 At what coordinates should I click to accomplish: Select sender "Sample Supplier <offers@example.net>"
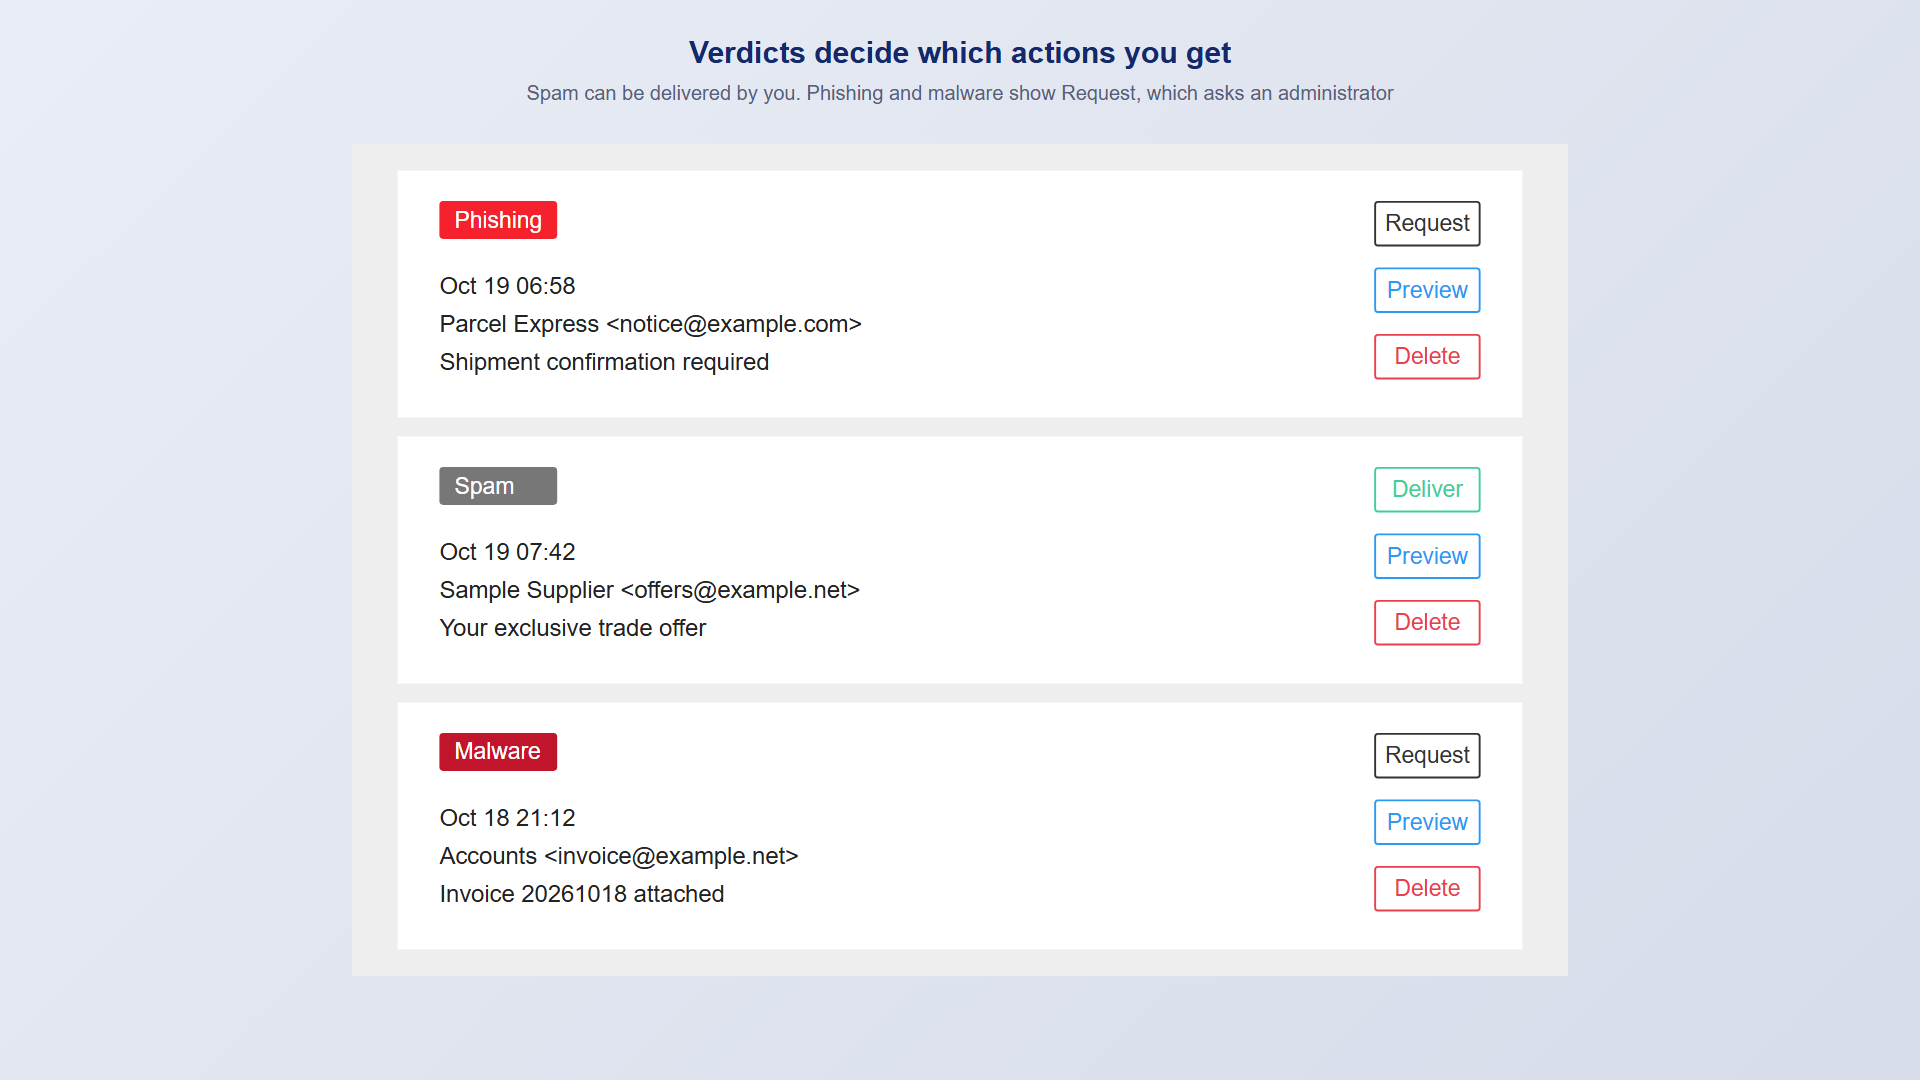(650, 590)
